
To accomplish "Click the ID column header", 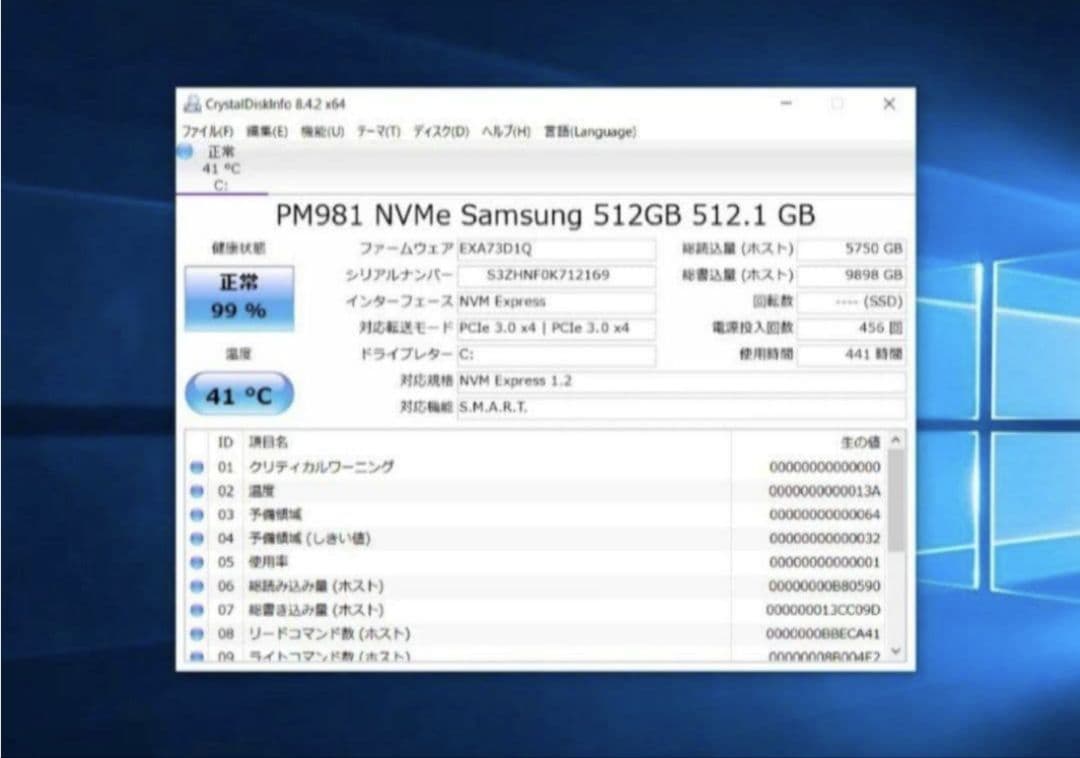I will pos(225,442).
